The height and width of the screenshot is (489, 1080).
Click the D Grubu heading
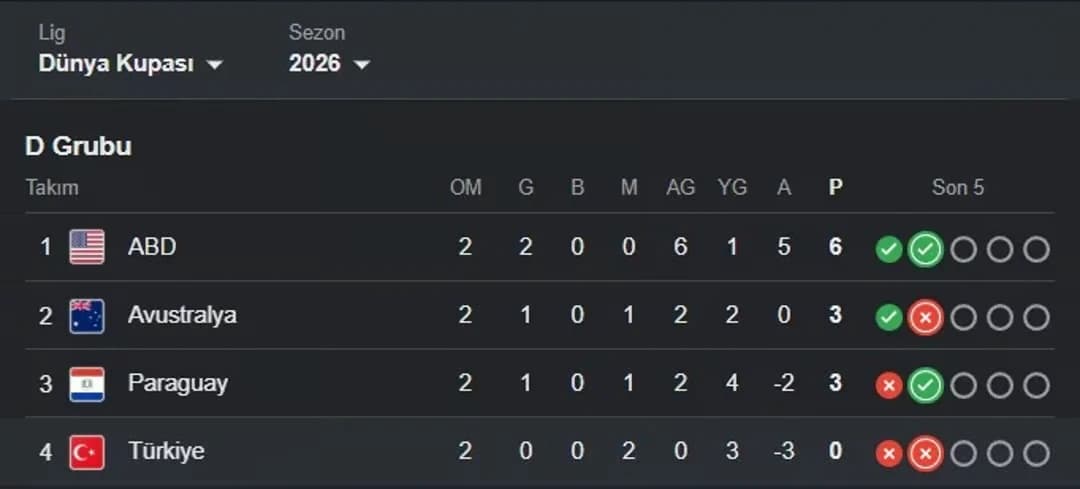click(x=79, y=146)
